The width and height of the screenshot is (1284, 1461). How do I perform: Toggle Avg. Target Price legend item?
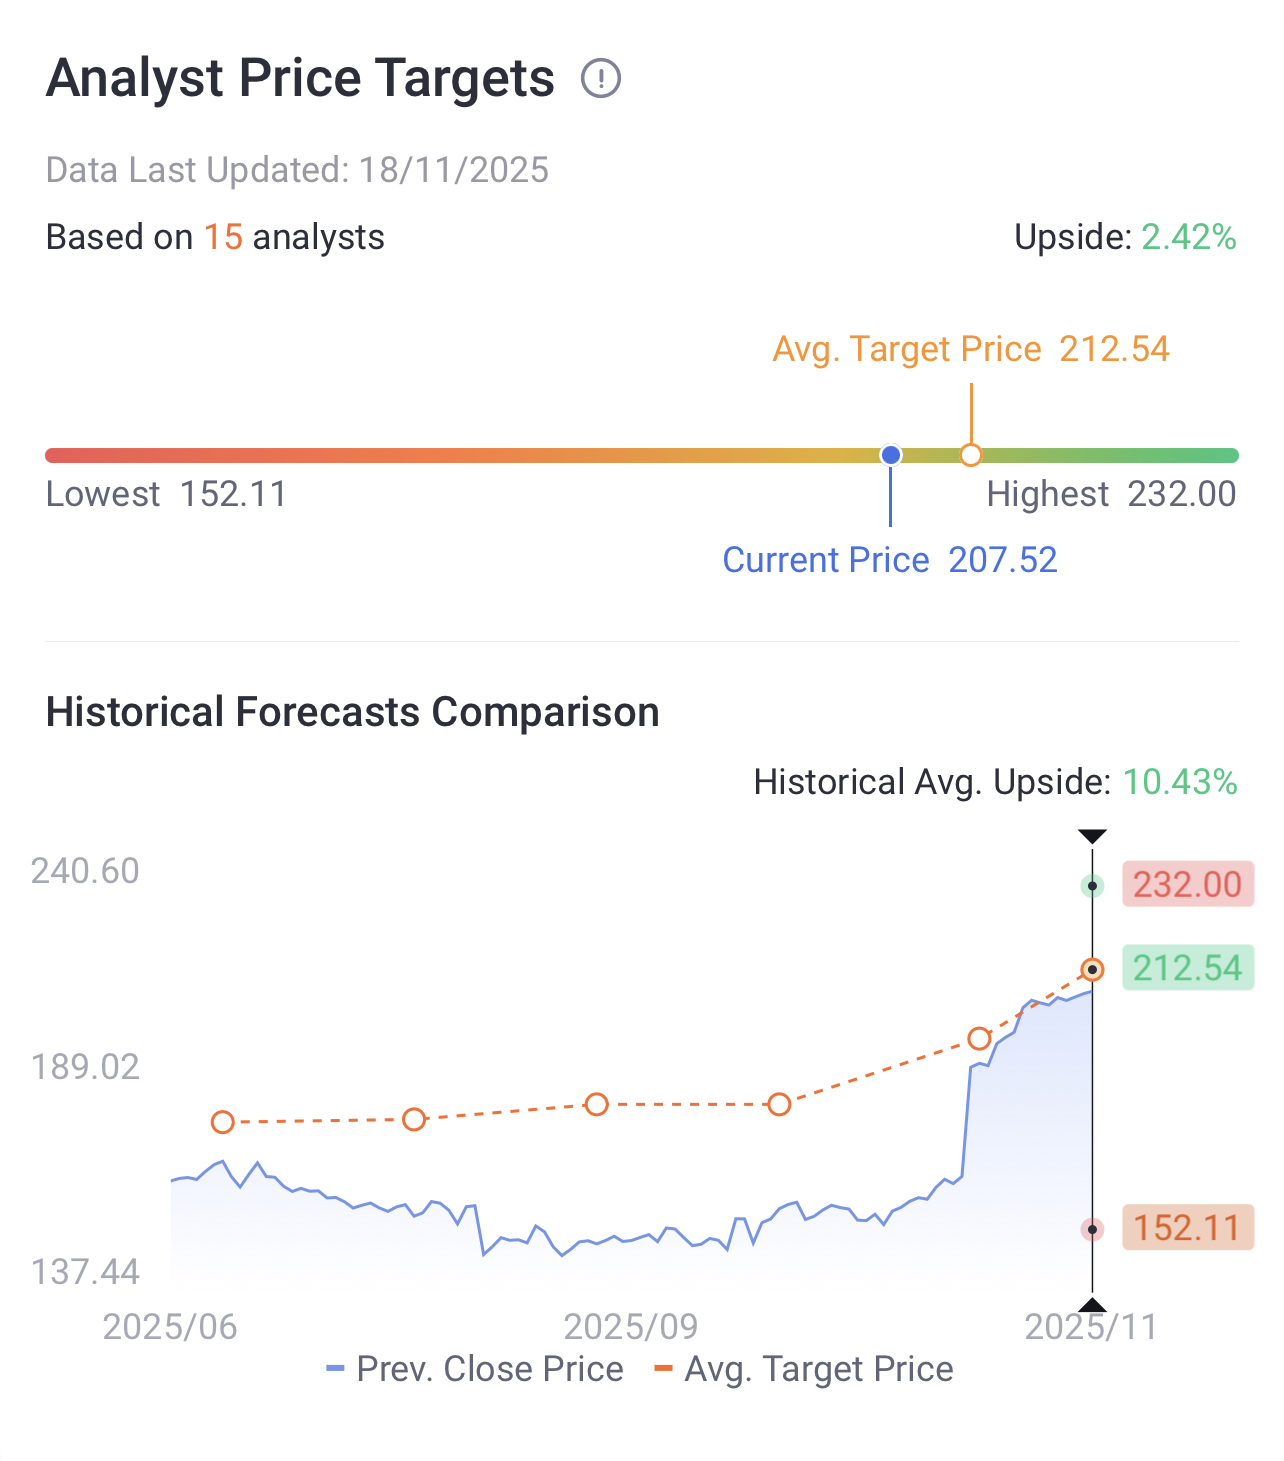coord(803,1369)
